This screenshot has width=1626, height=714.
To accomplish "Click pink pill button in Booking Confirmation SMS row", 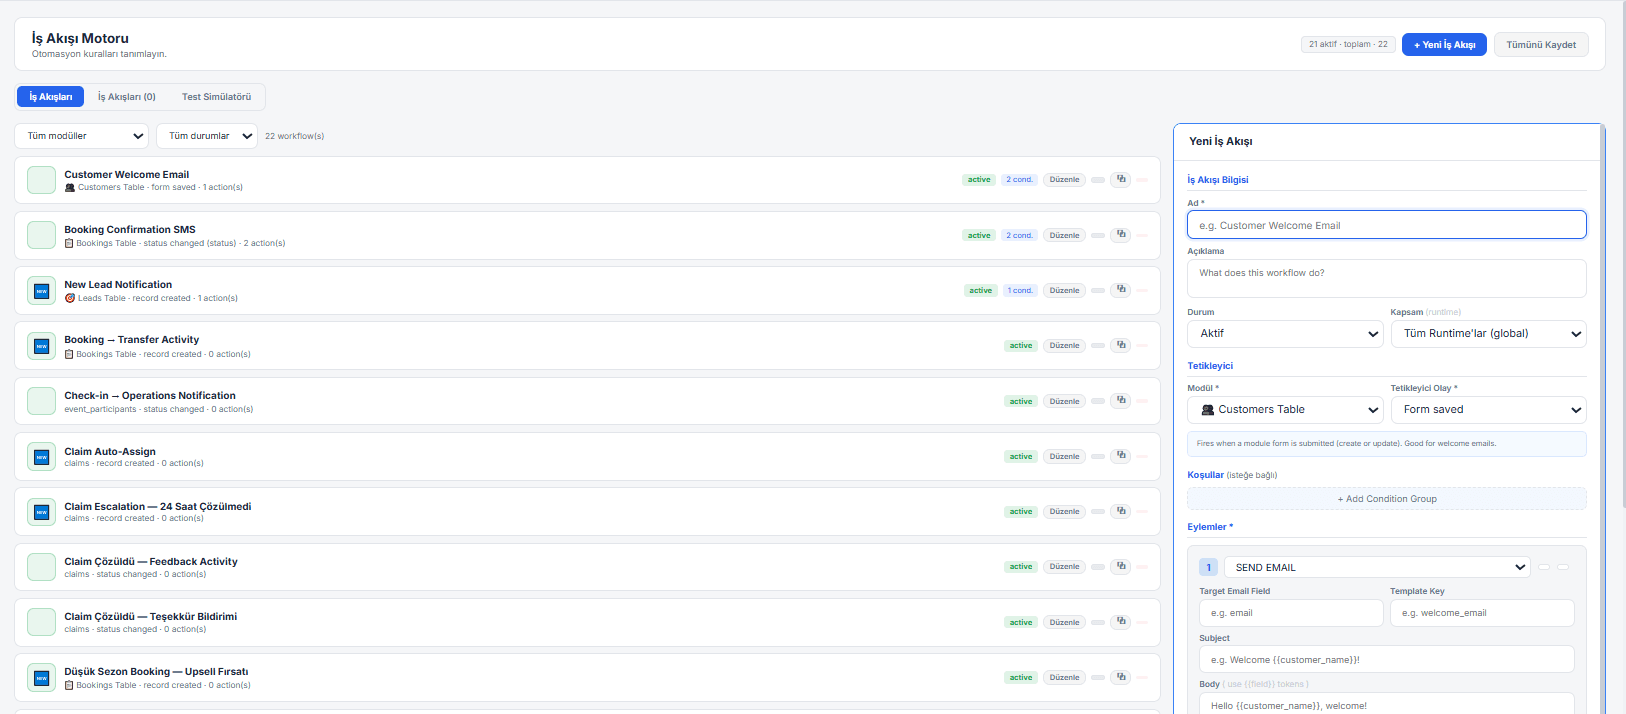I will coord(1142,235).
